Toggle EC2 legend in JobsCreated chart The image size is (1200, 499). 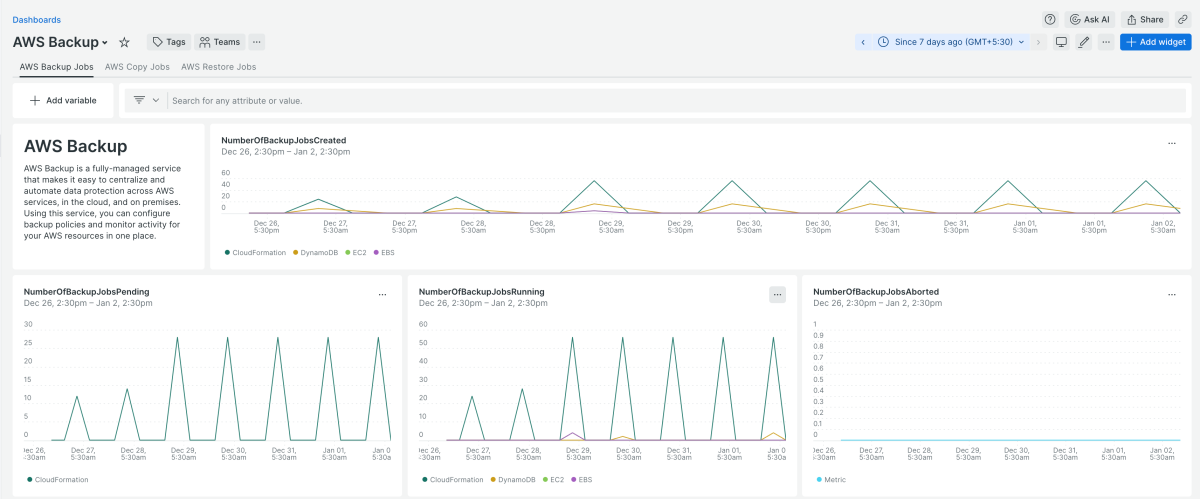[x=355, y=252]
